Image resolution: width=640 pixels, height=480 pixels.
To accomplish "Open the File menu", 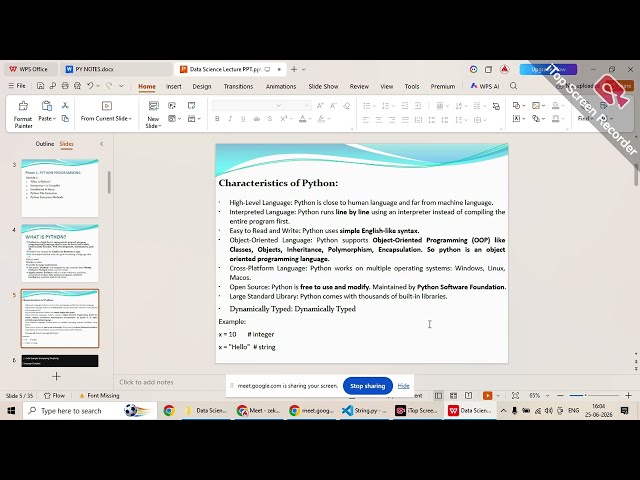I will tap(17, 86).
